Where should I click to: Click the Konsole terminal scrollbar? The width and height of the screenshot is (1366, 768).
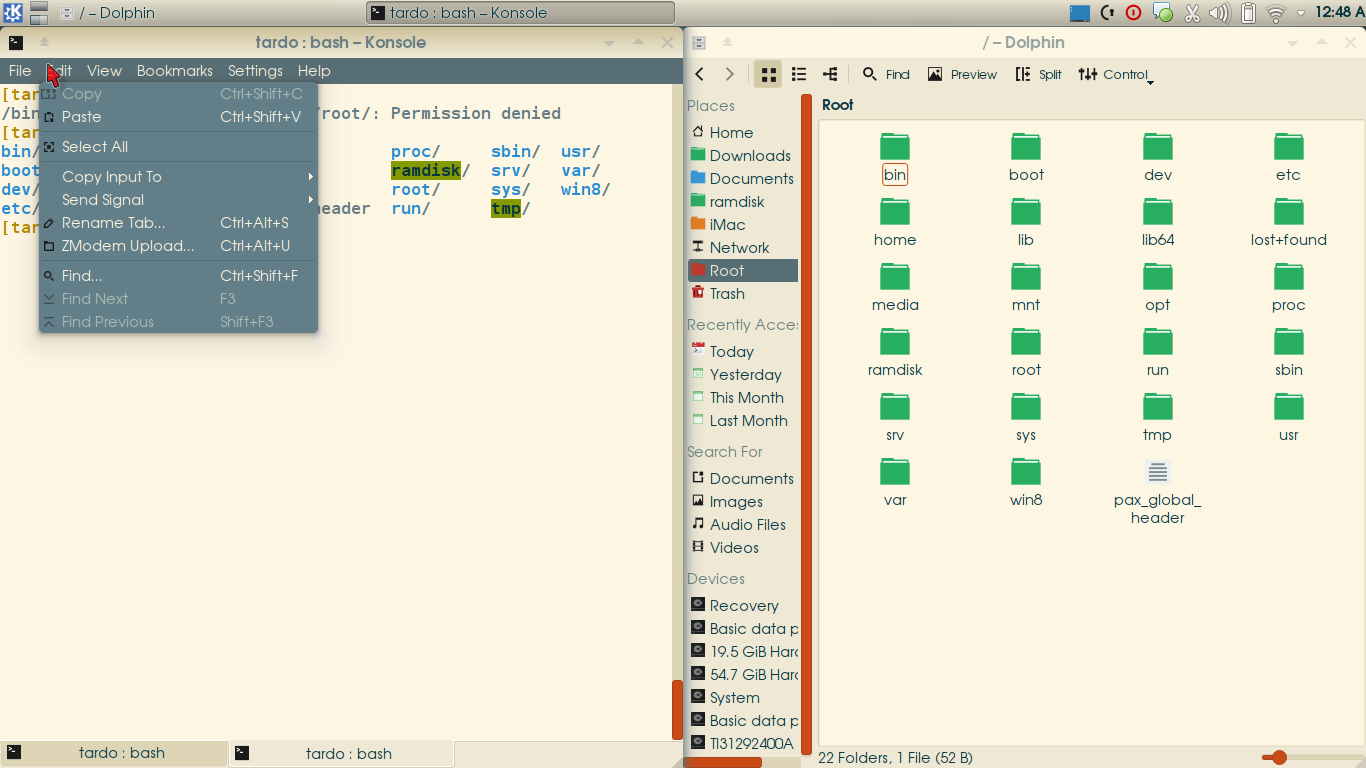677,709
